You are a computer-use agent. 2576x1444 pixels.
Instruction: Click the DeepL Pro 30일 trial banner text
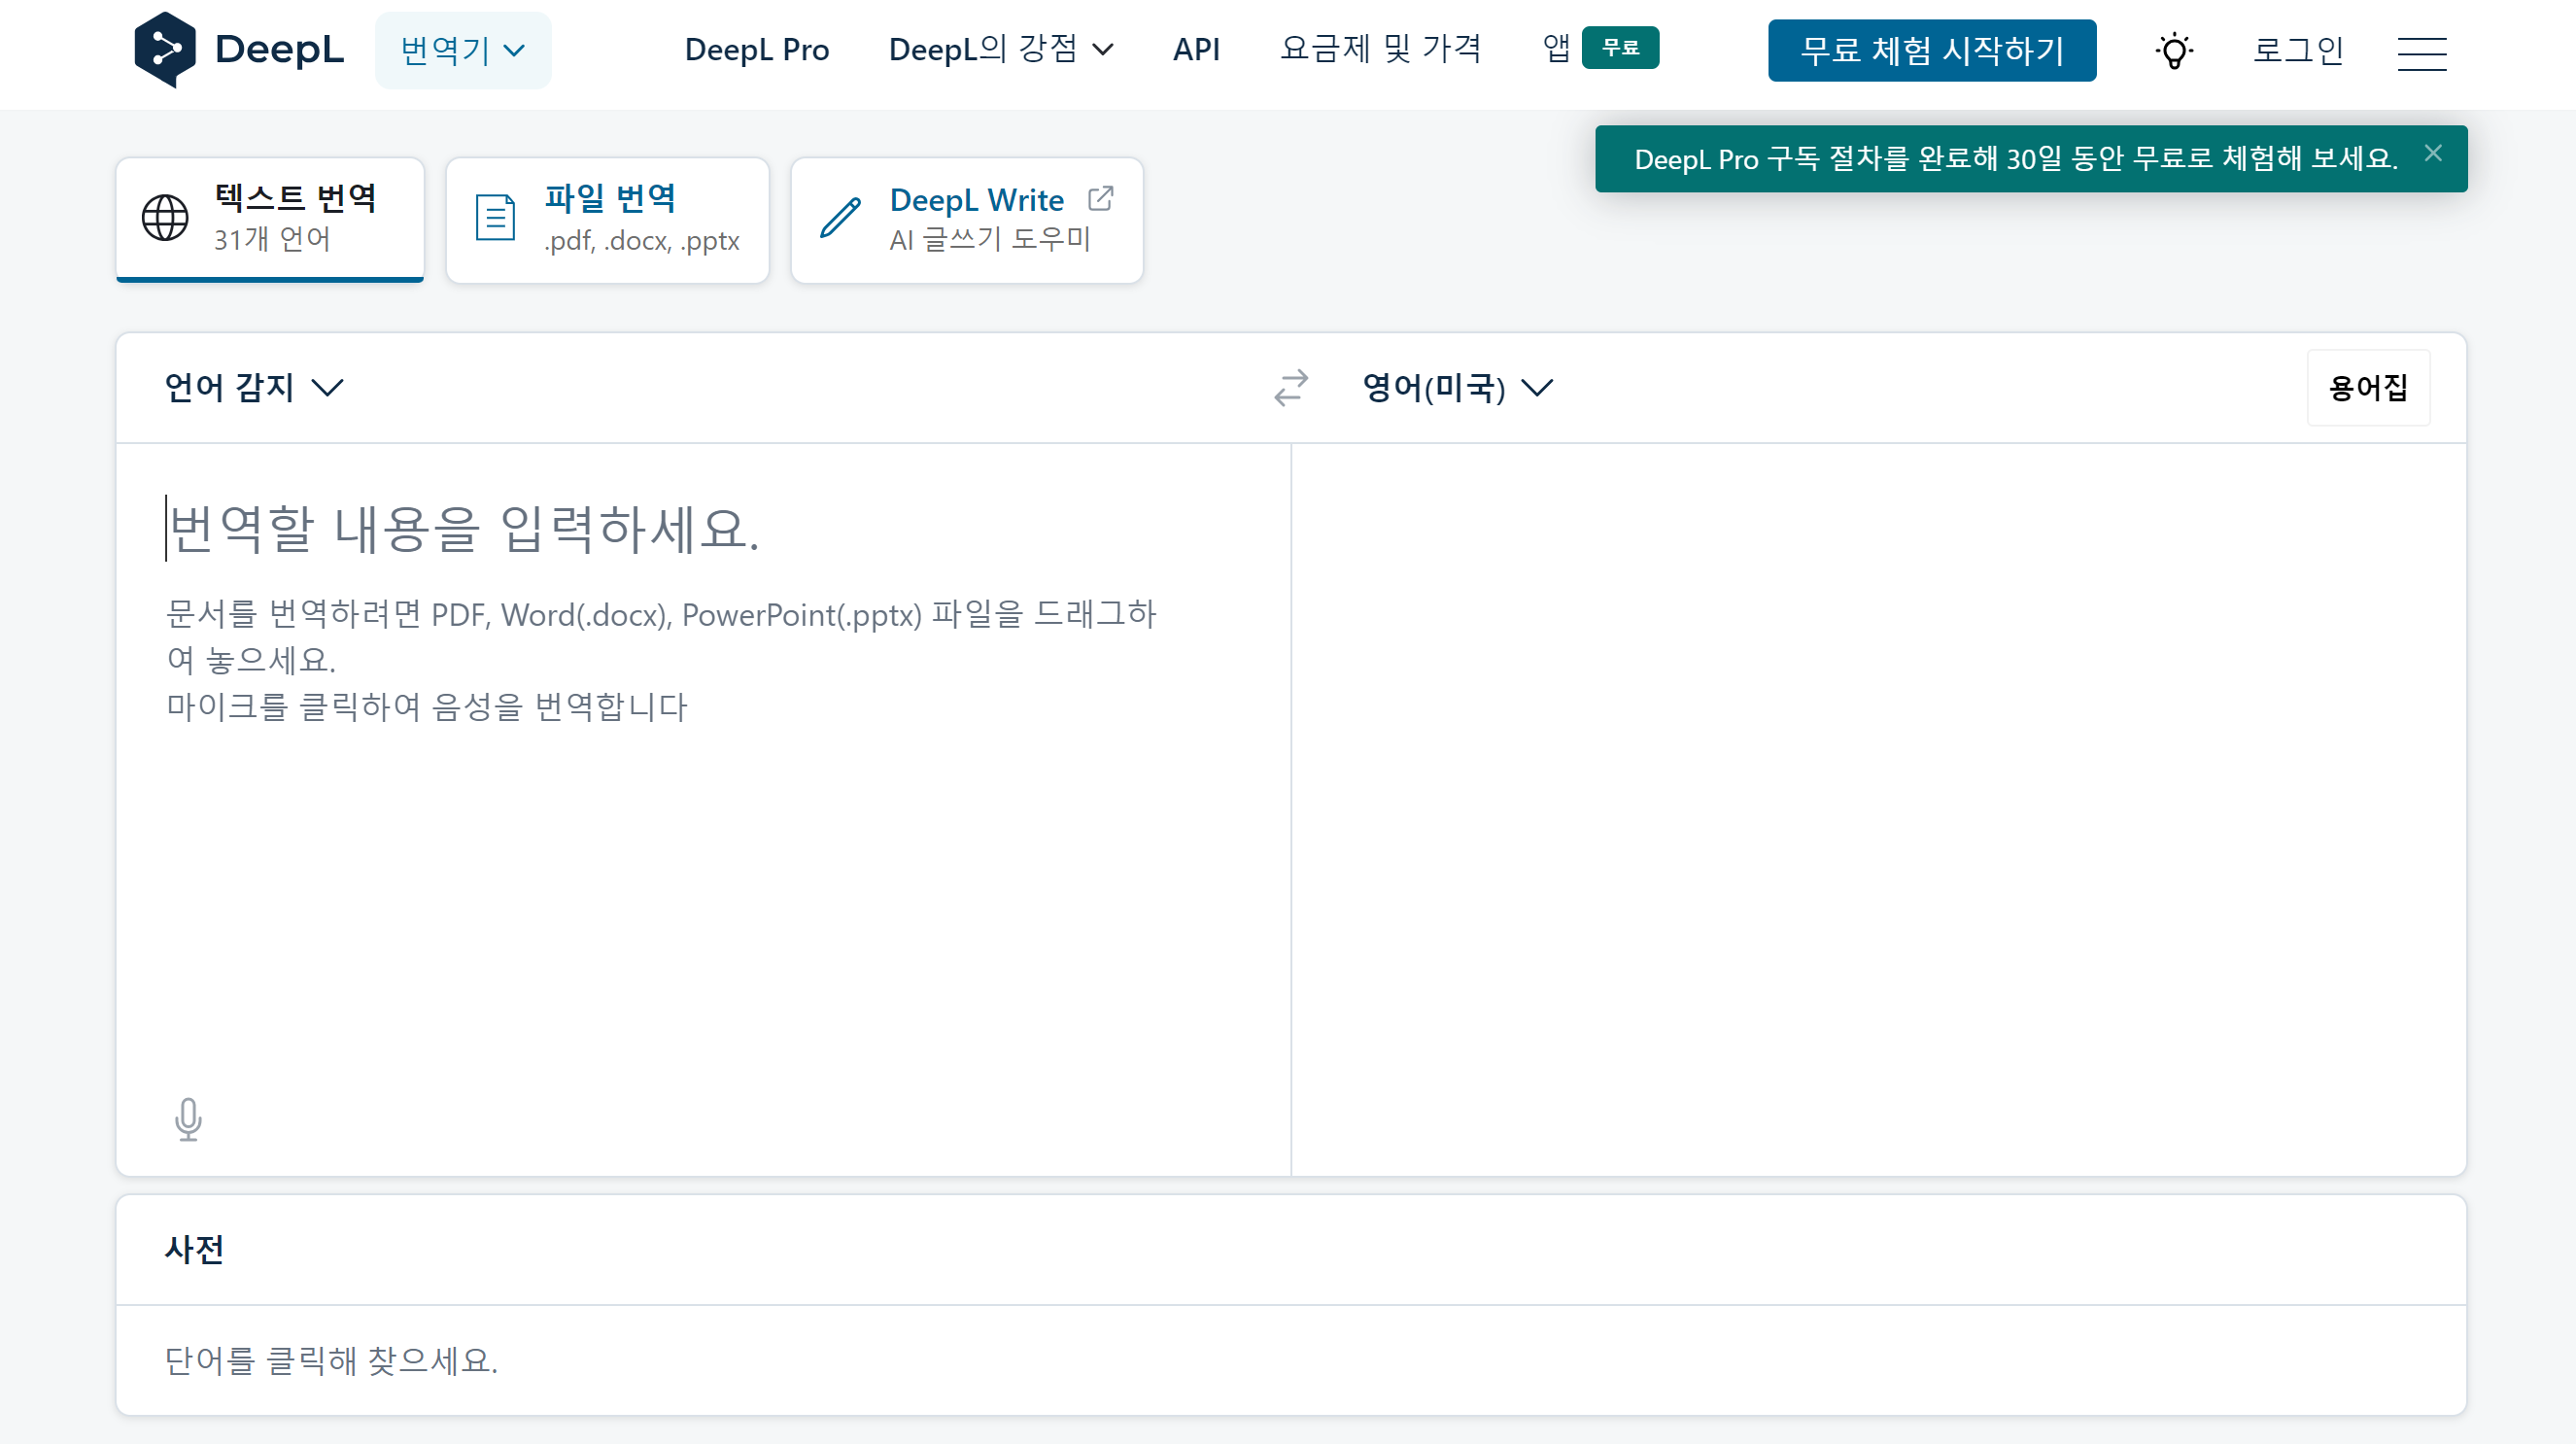[2015, 159]
